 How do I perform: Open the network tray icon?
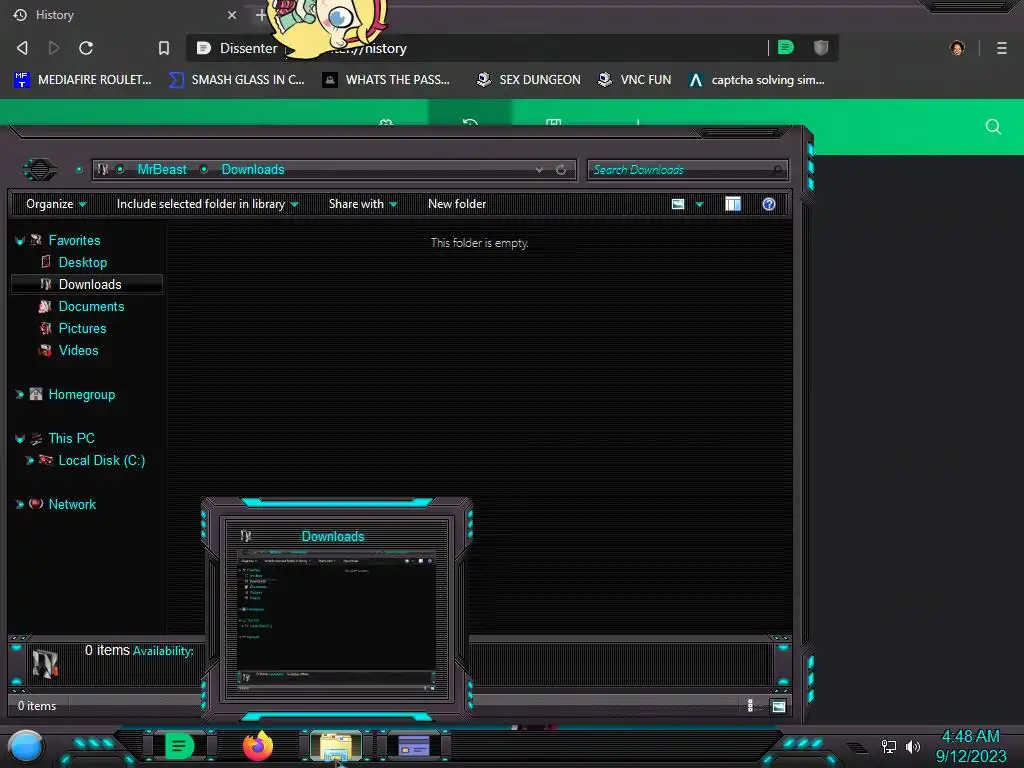[888, 746]
